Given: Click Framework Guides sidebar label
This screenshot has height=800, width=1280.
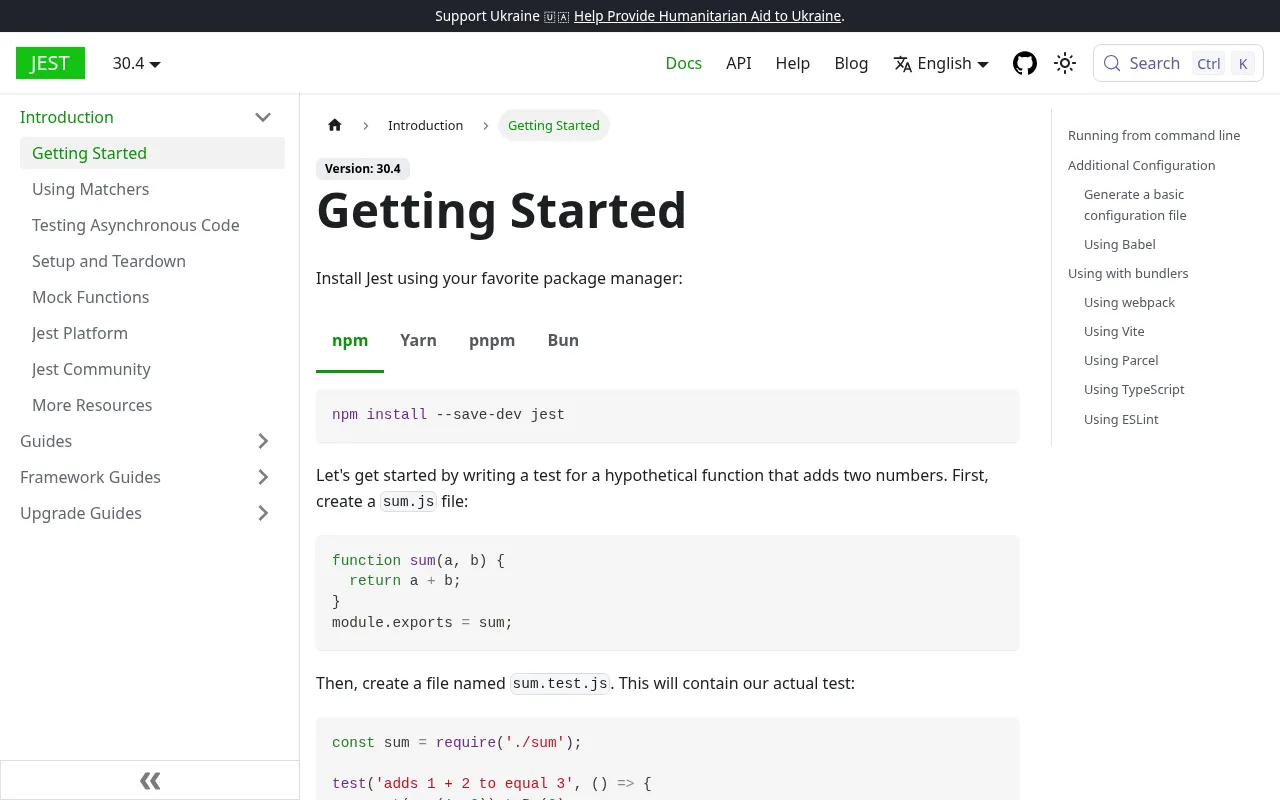Looking at the screenshot, I should pyautogui.click(x=90, y=477).
